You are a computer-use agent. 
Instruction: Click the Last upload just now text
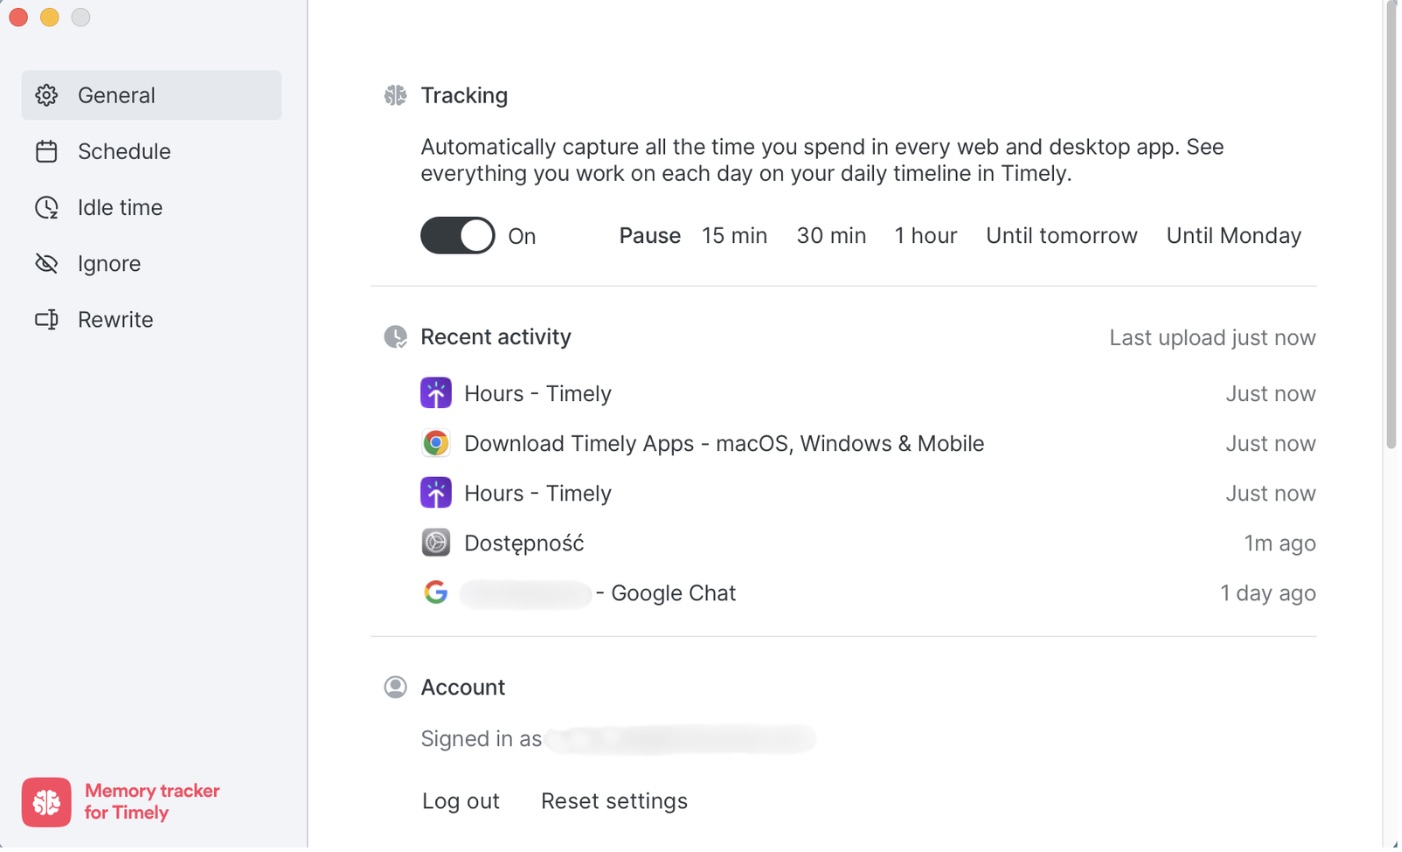coord(1212,338)
